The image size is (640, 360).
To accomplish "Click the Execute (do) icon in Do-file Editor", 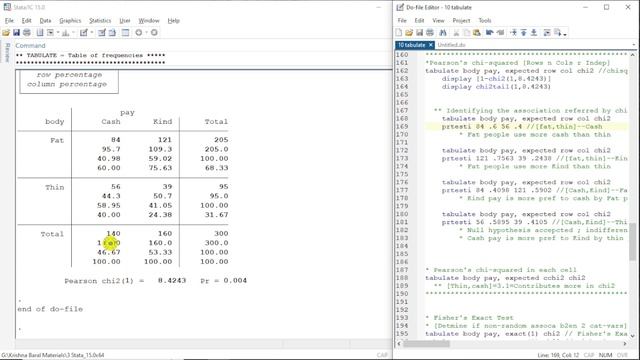I will click(x=558, y=33).
